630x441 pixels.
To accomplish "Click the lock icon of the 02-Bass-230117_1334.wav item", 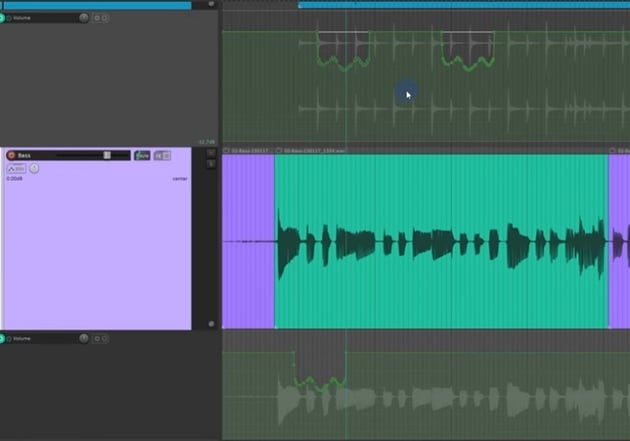I will pos(279,151).
